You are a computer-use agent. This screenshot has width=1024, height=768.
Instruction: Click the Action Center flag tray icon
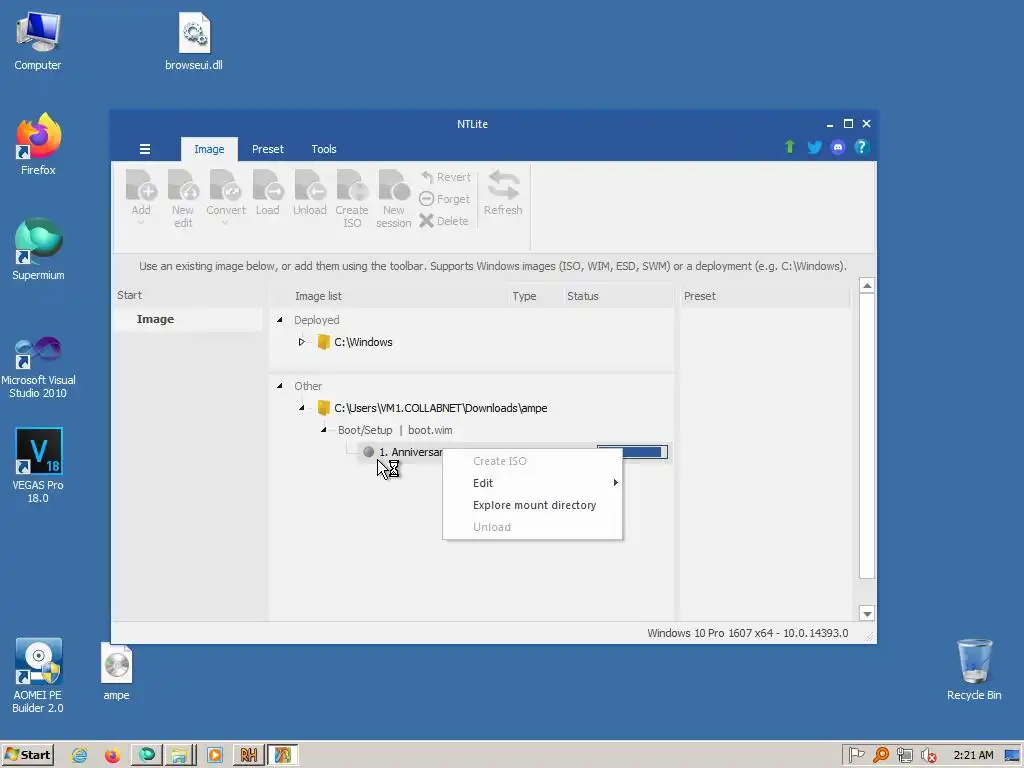[857, 755]
